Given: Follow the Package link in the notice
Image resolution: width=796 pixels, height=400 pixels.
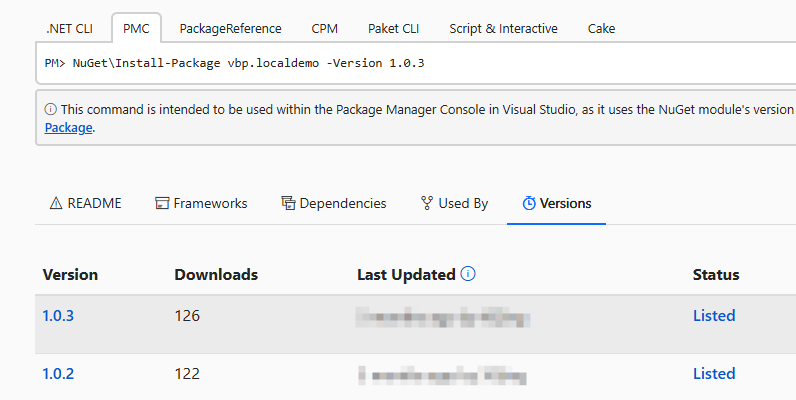Looking at the screenshot, I should click(x=68, y=128).
